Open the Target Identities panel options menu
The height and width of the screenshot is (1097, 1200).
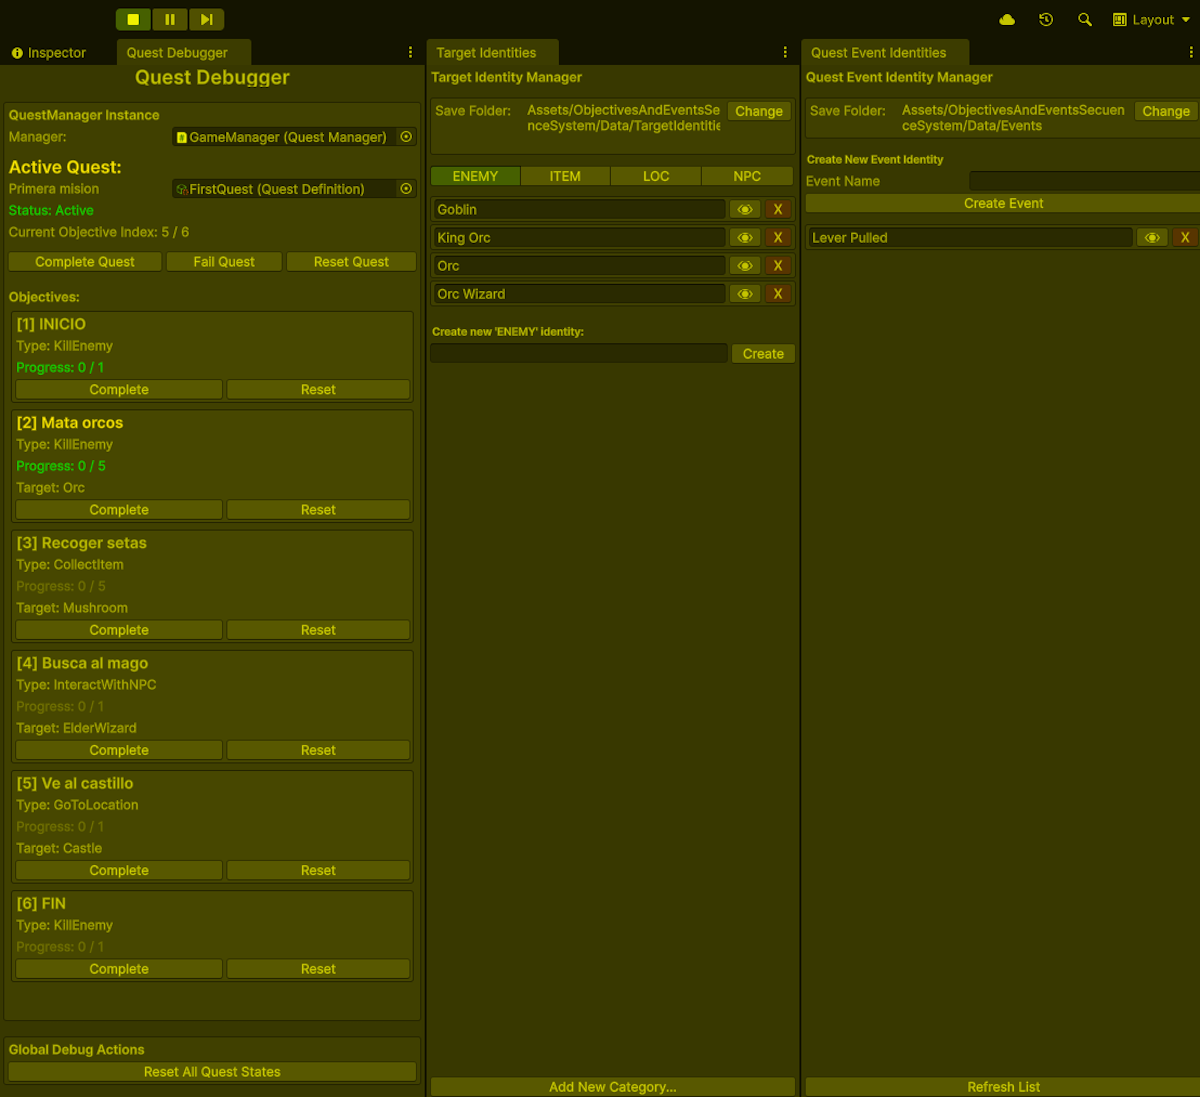click(785, 53)
